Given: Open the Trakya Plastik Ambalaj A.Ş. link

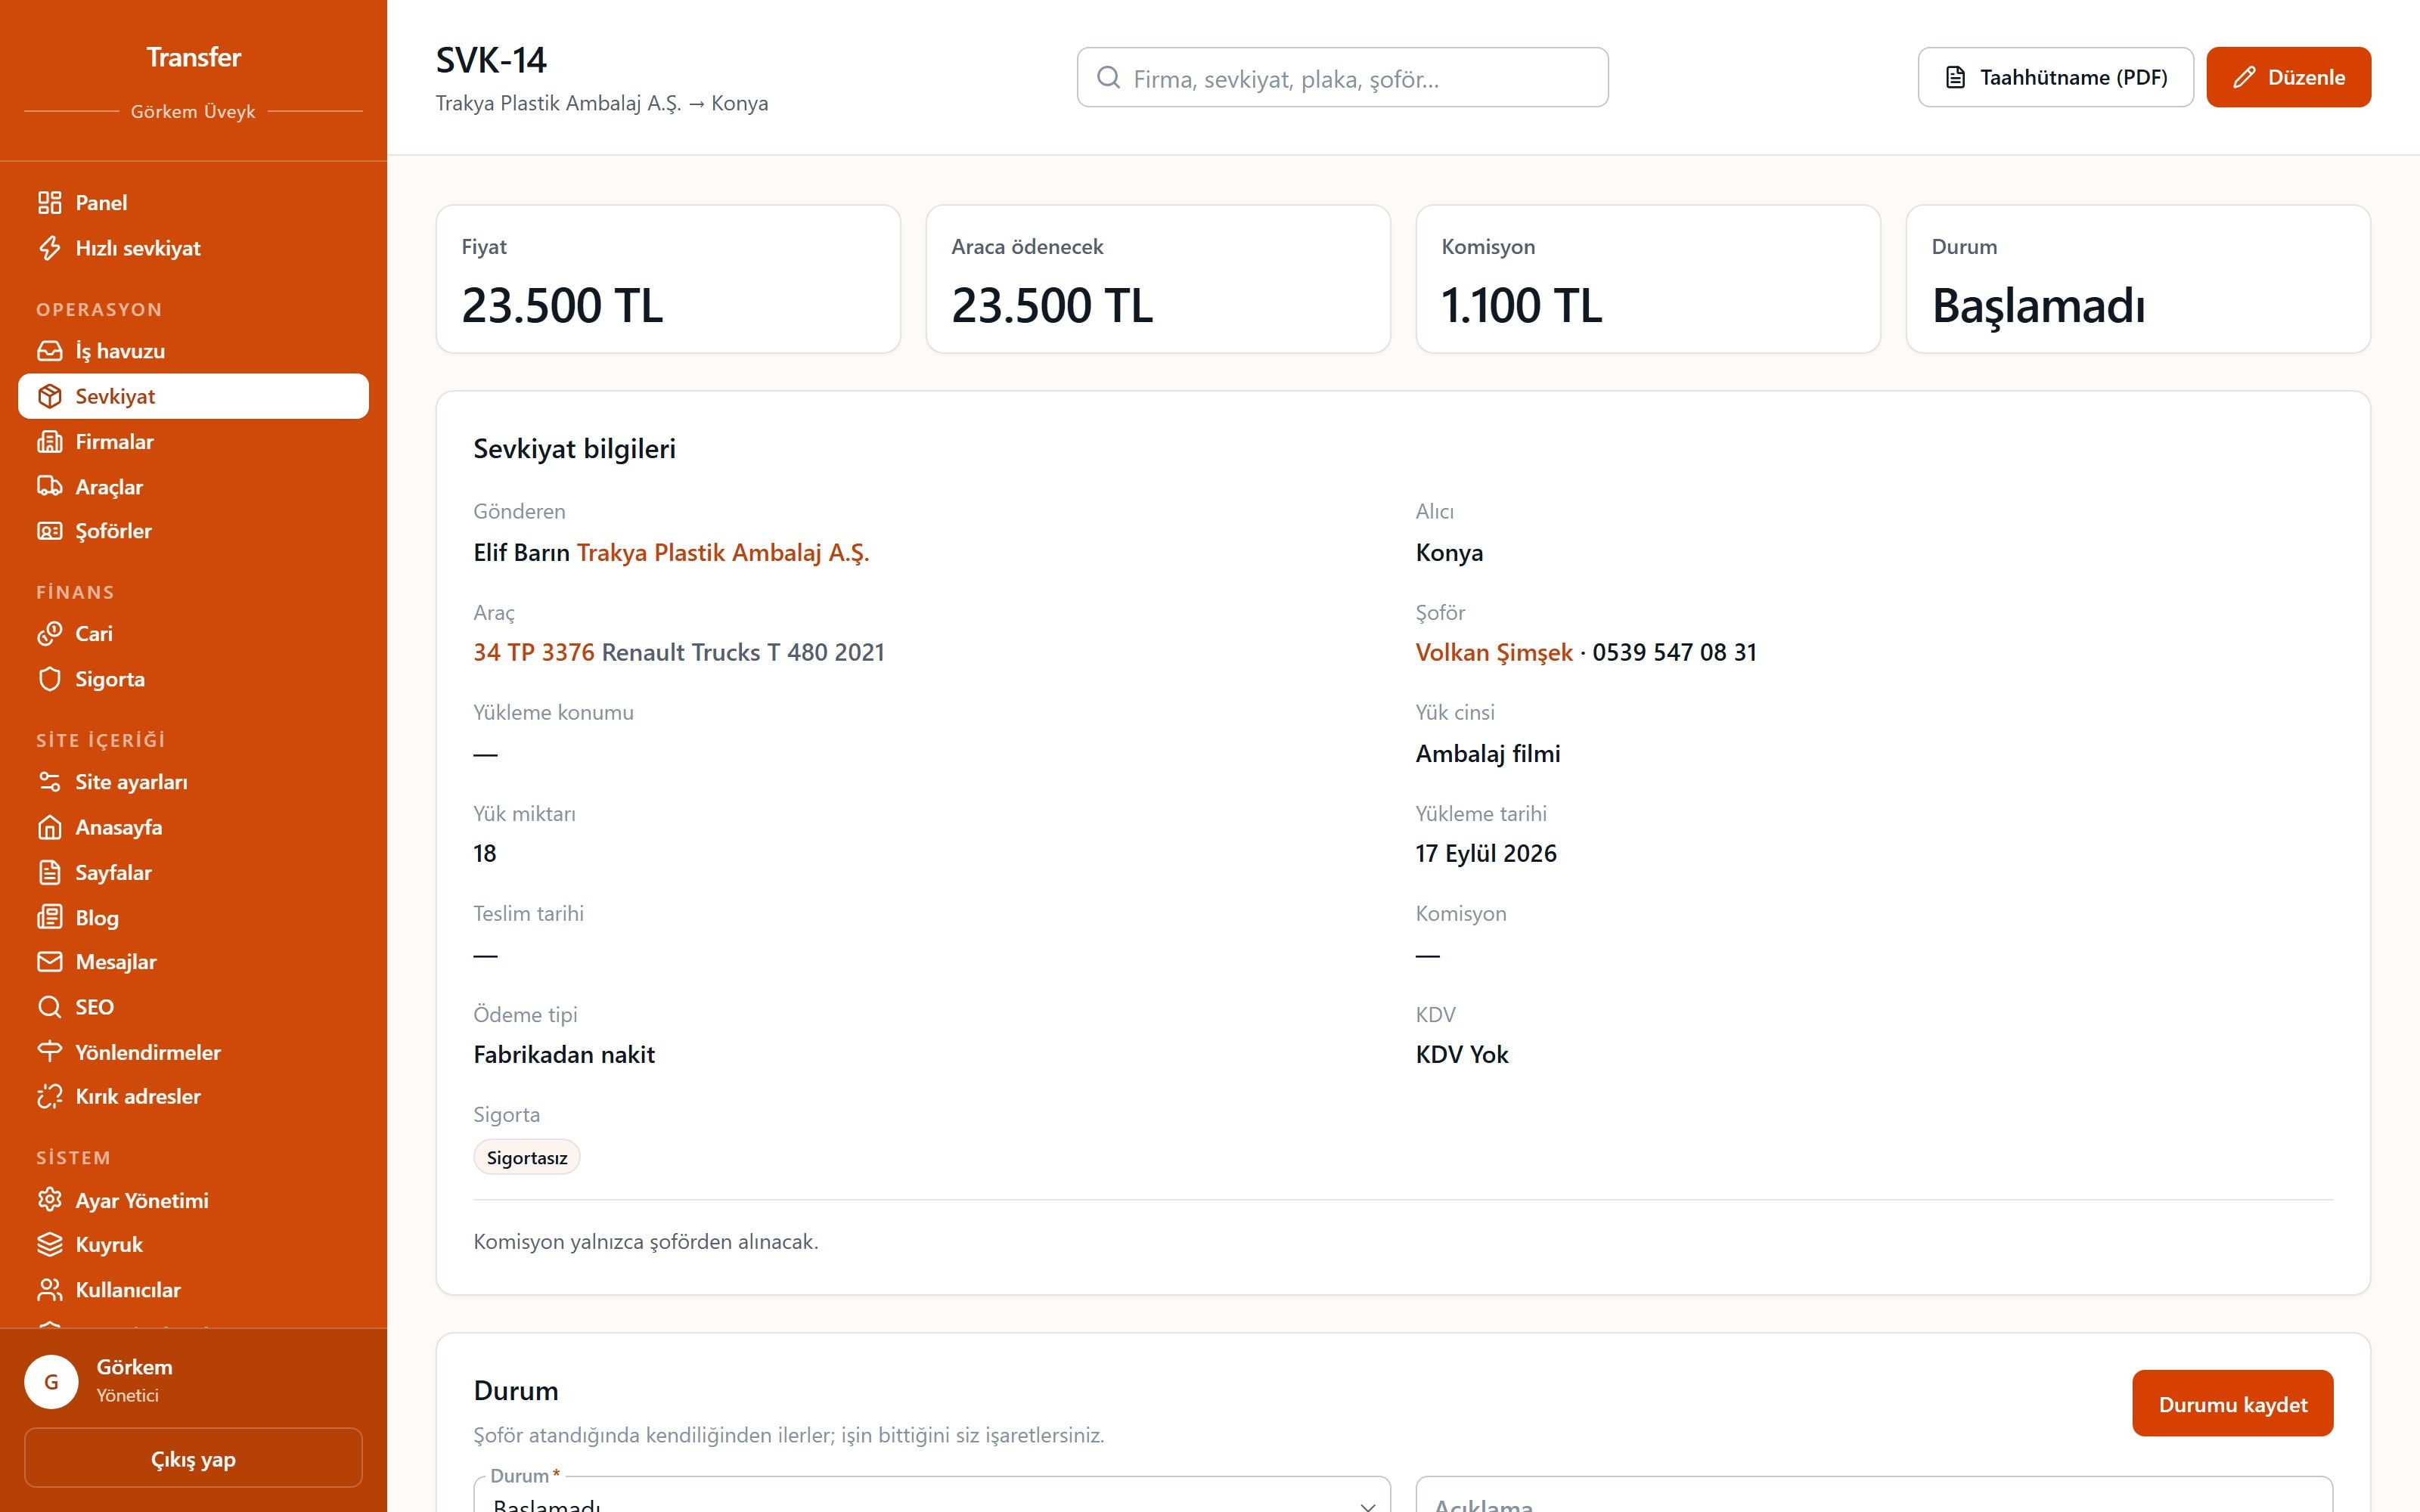Looking at the screenshot, I should (x=723, y=553).
